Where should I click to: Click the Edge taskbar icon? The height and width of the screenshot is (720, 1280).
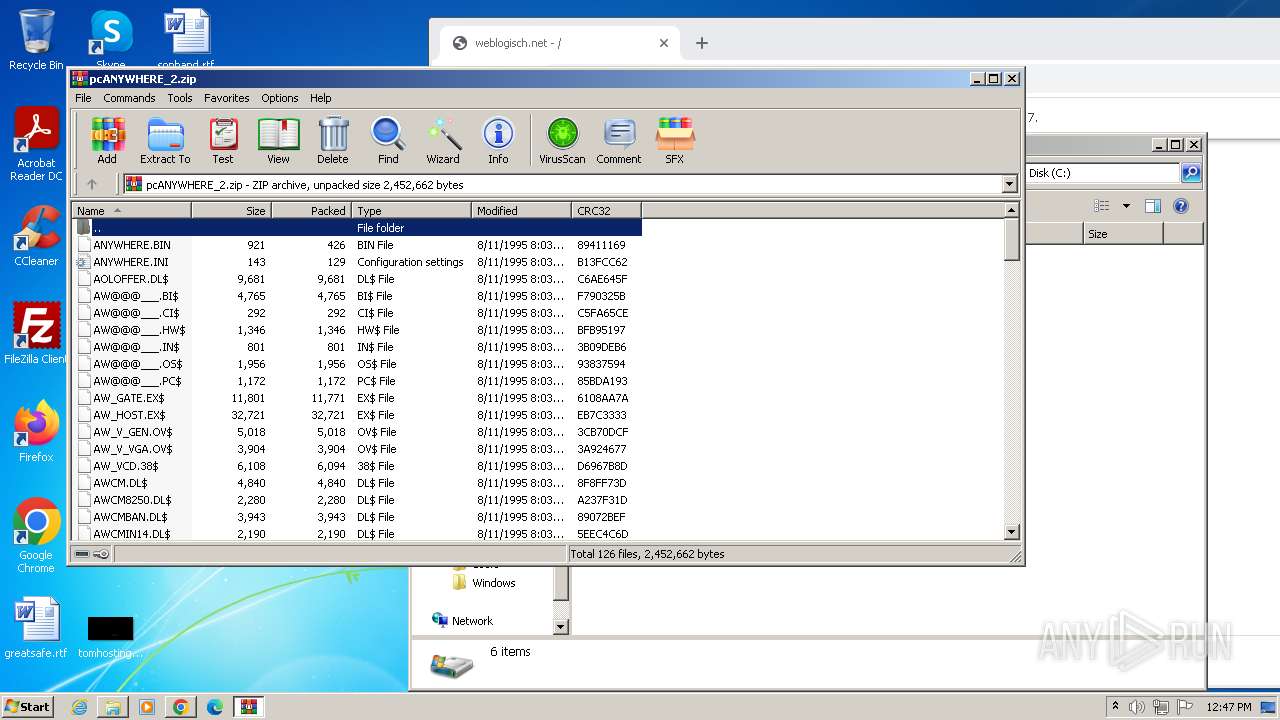click(x=215, y=707)
